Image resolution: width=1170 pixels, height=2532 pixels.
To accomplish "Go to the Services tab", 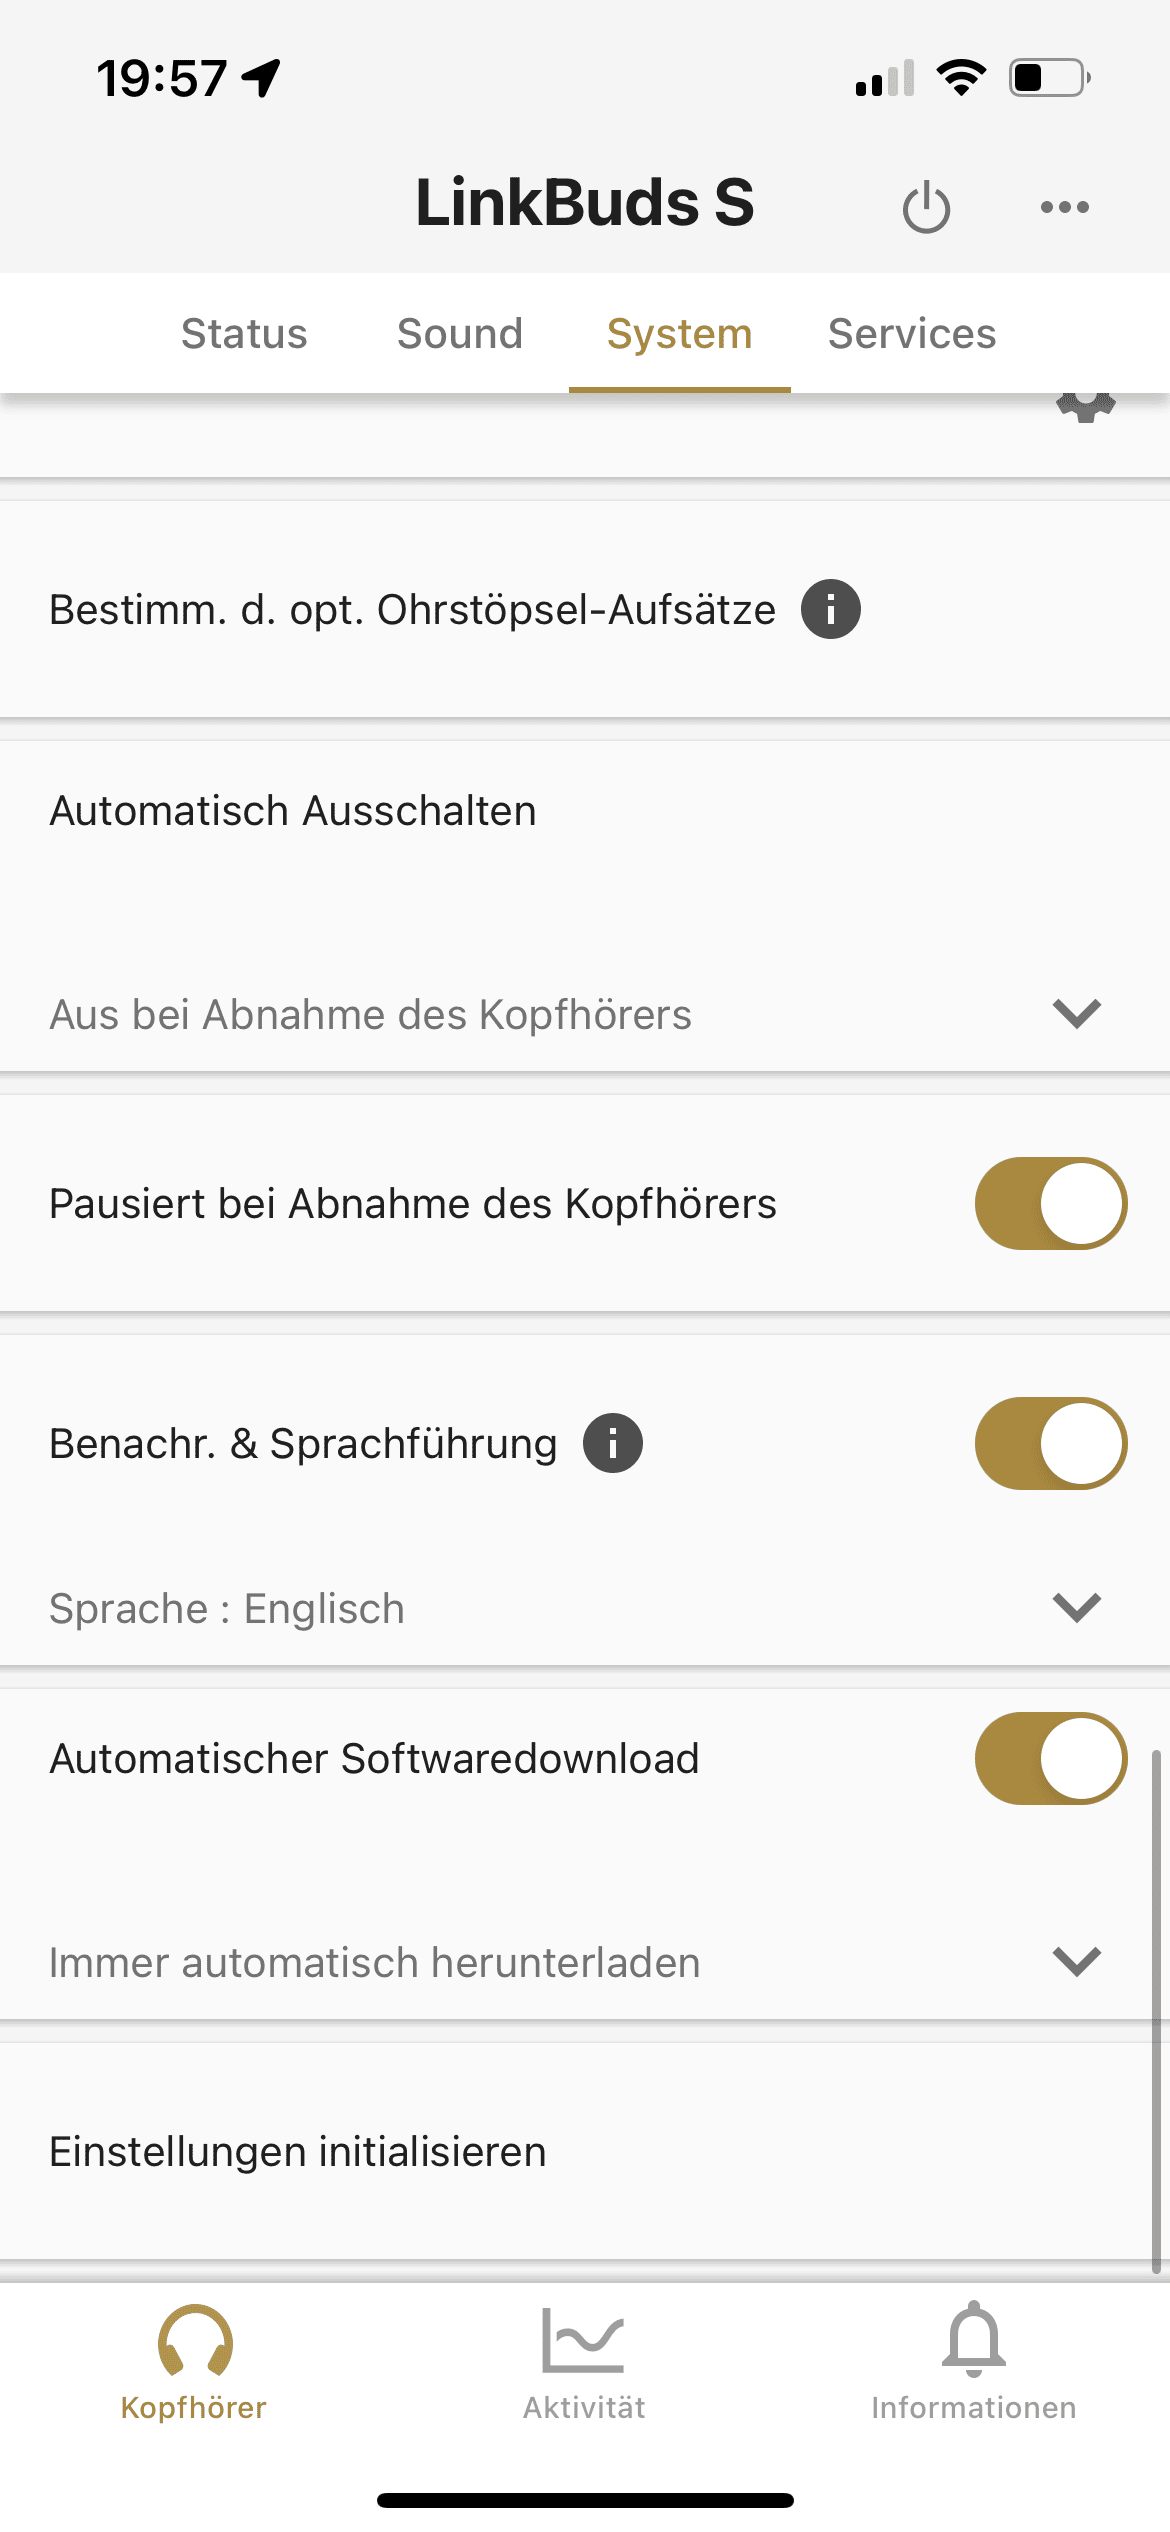I will pyautogui.click(x=912, y=333).
